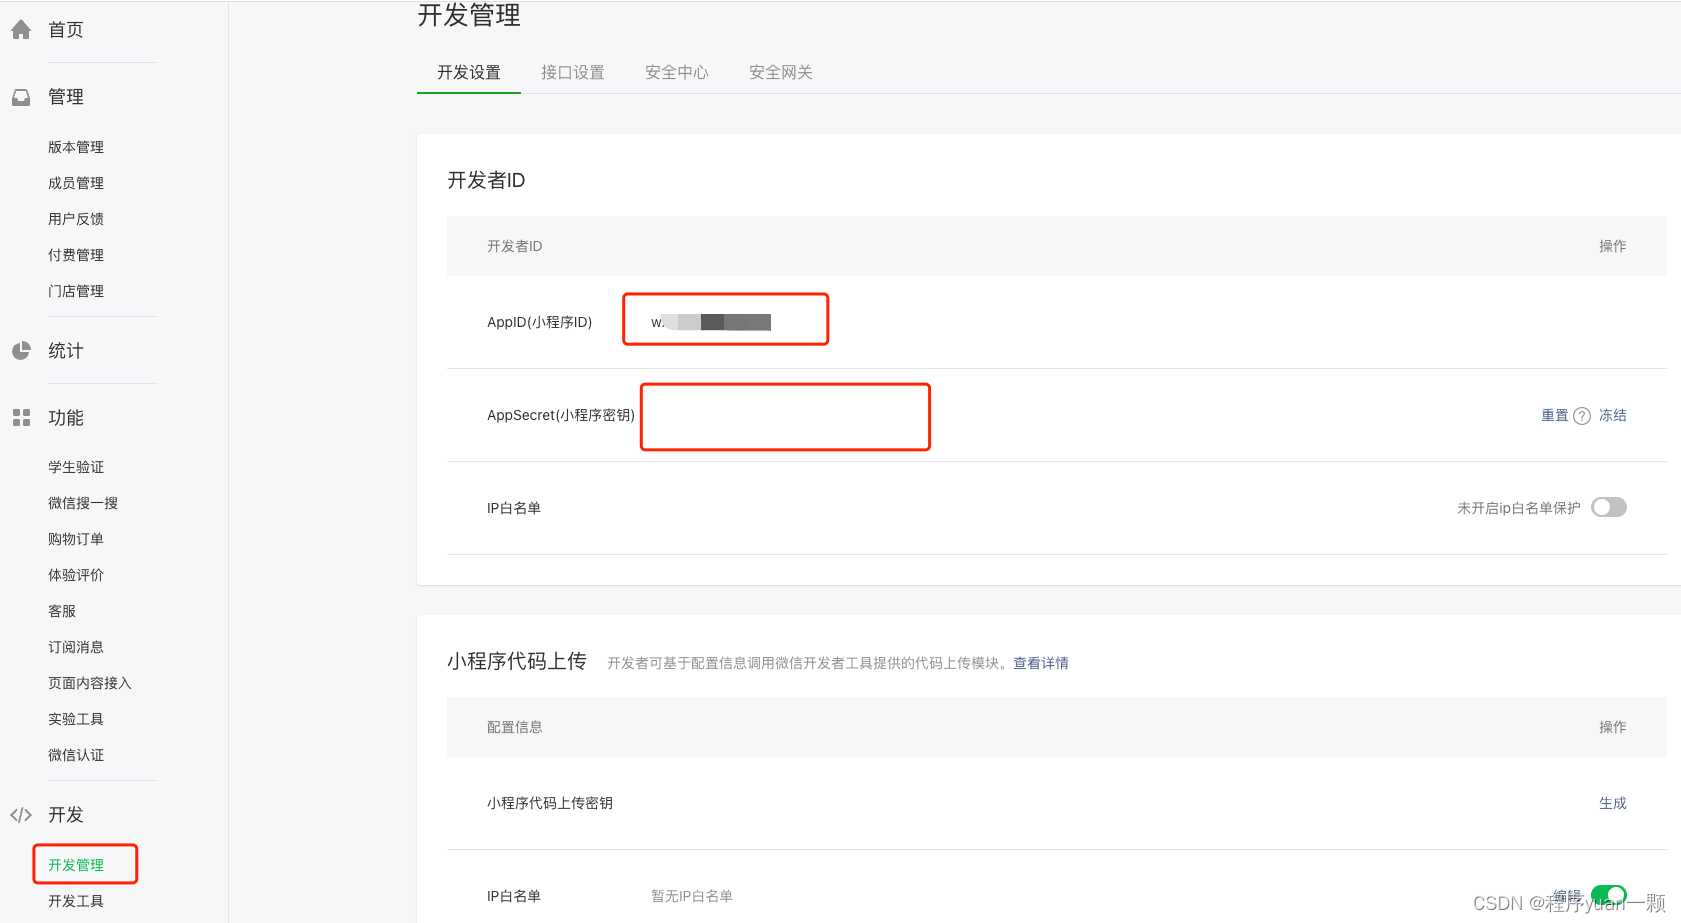Open the 查看详情 link
Image resolution: width=1681 pixels, height=923 pixels.
pyautogui.click(x=1041, y=663)
